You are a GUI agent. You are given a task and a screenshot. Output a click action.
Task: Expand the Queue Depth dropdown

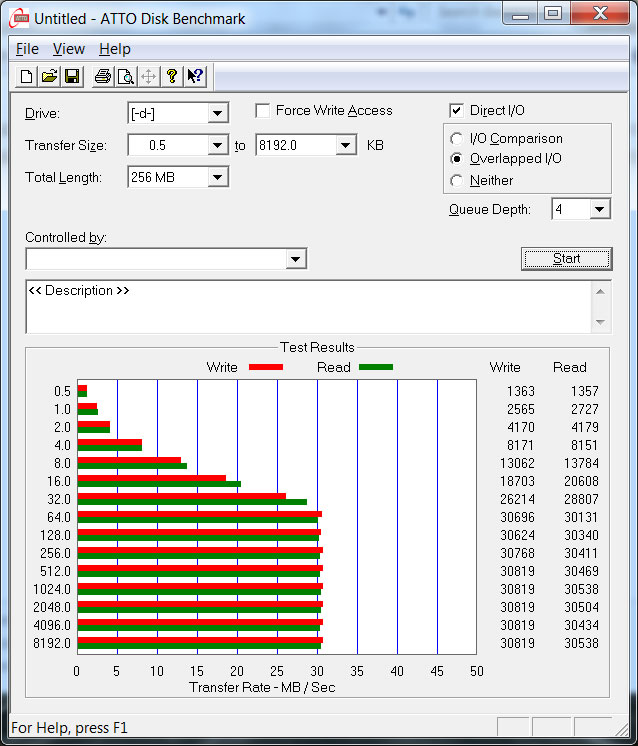599,209
